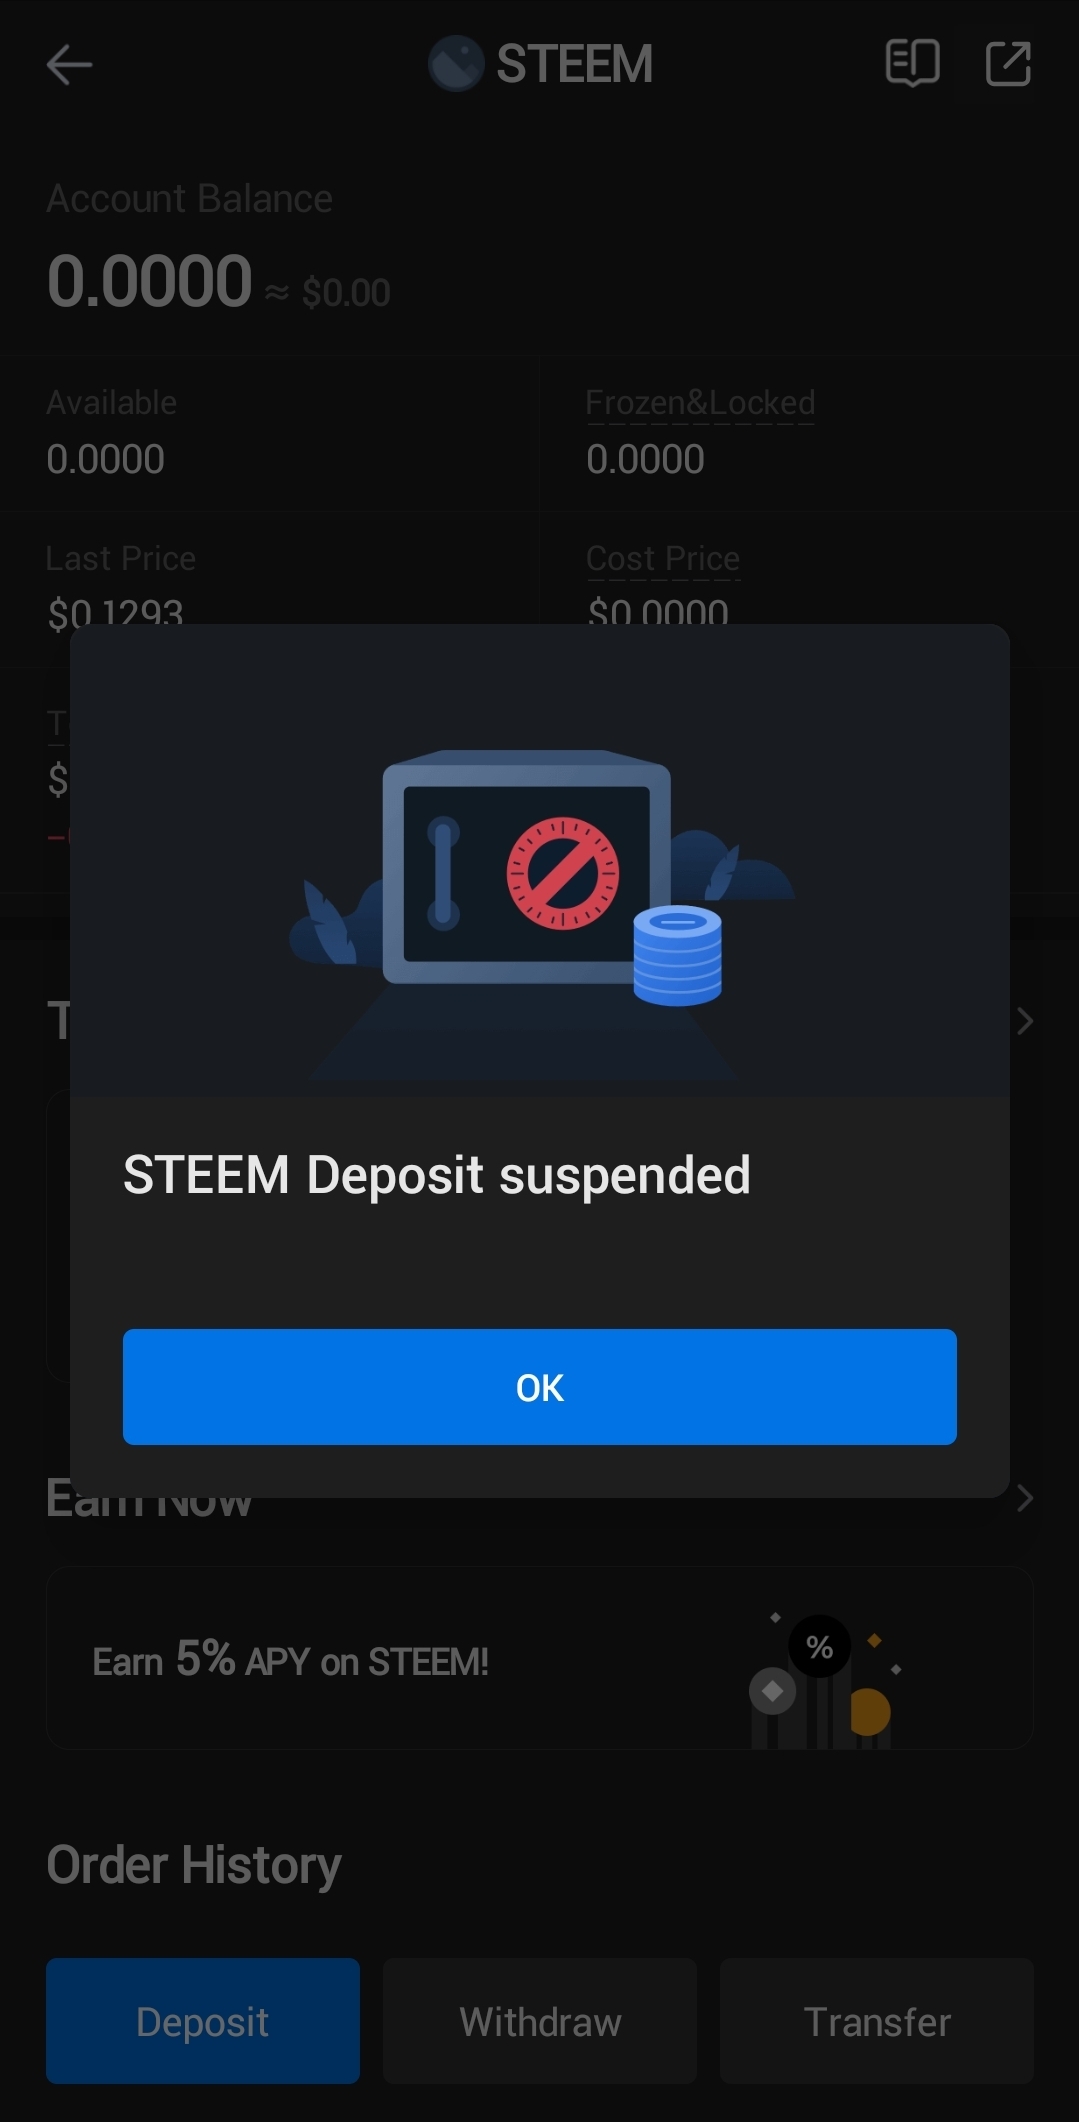
Task: Tap the Cost Price info label
Action: (663, 559)
